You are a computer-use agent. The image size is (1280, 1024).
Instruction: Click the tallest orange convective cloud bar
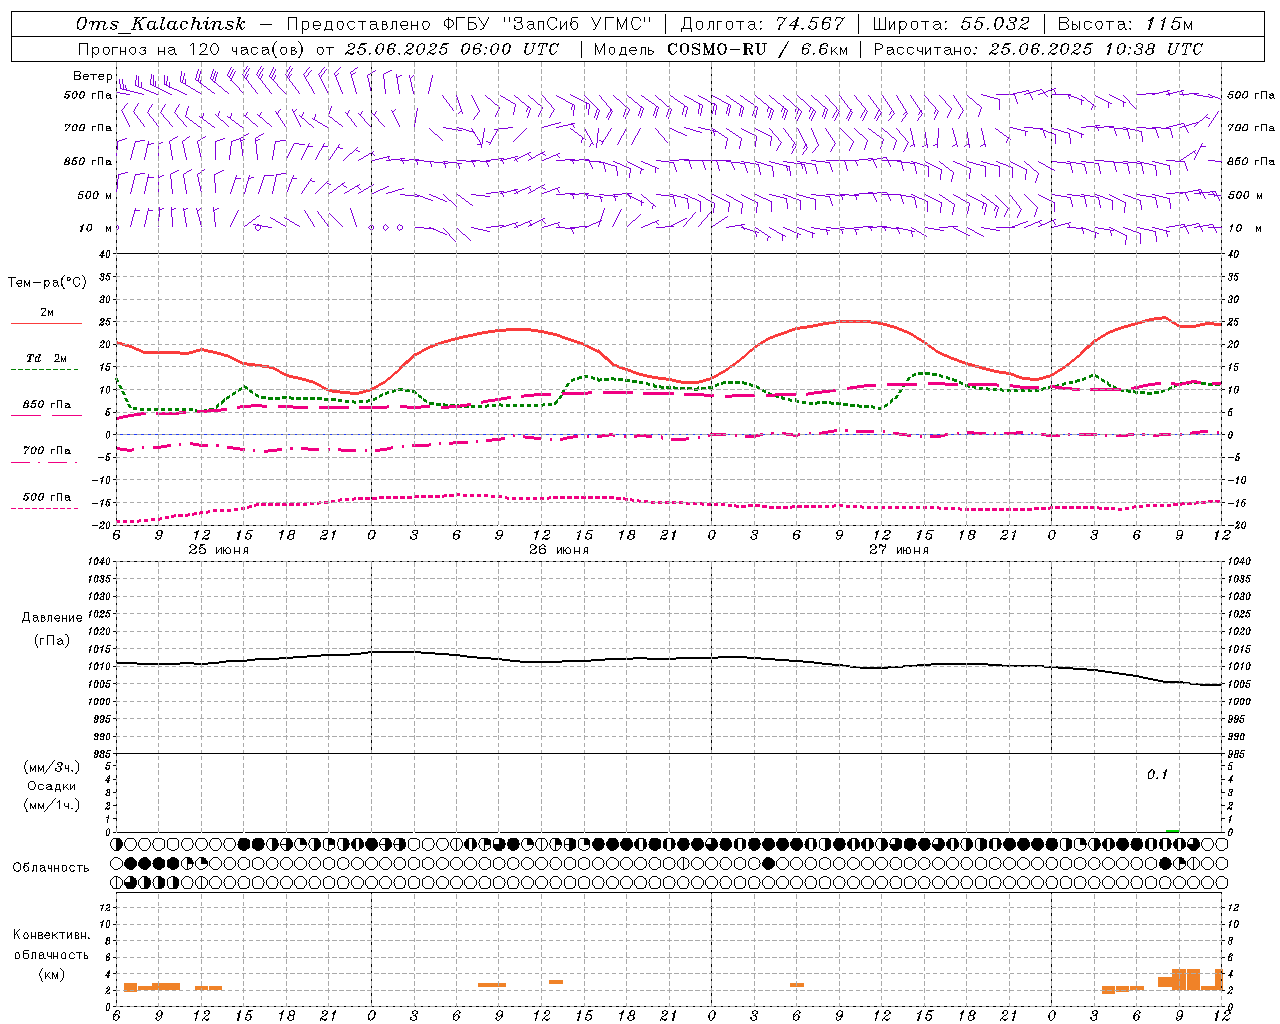tap(1186, 979)
